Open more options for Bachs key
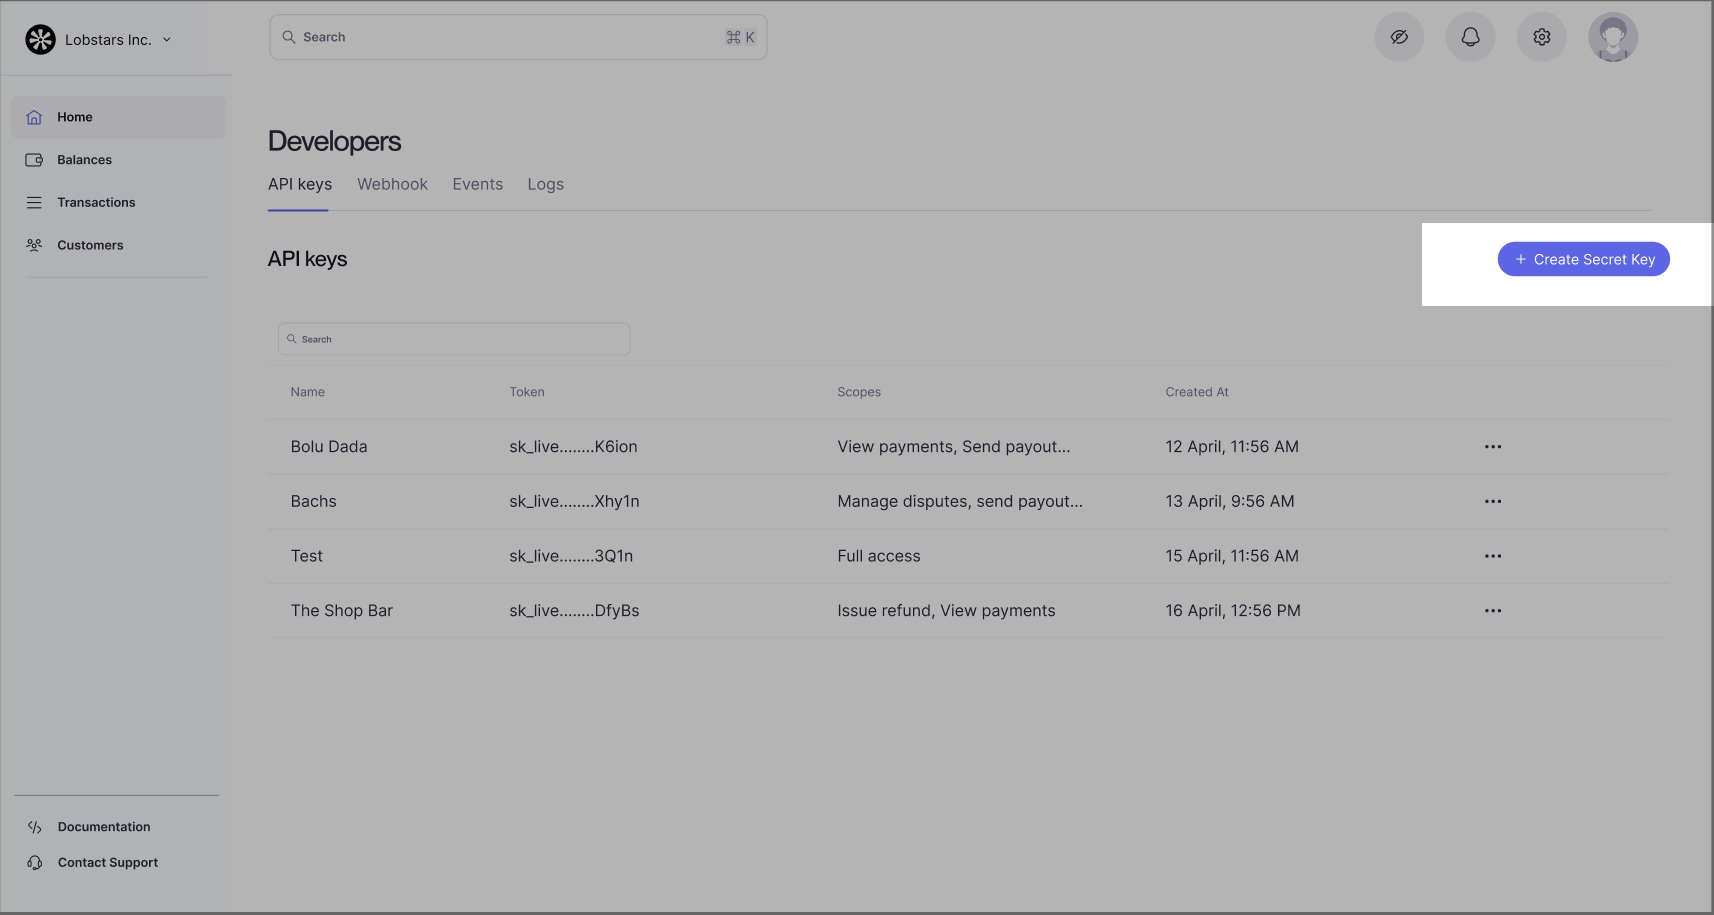Viewport: 1714px width, 915px height. point(1493,501)
